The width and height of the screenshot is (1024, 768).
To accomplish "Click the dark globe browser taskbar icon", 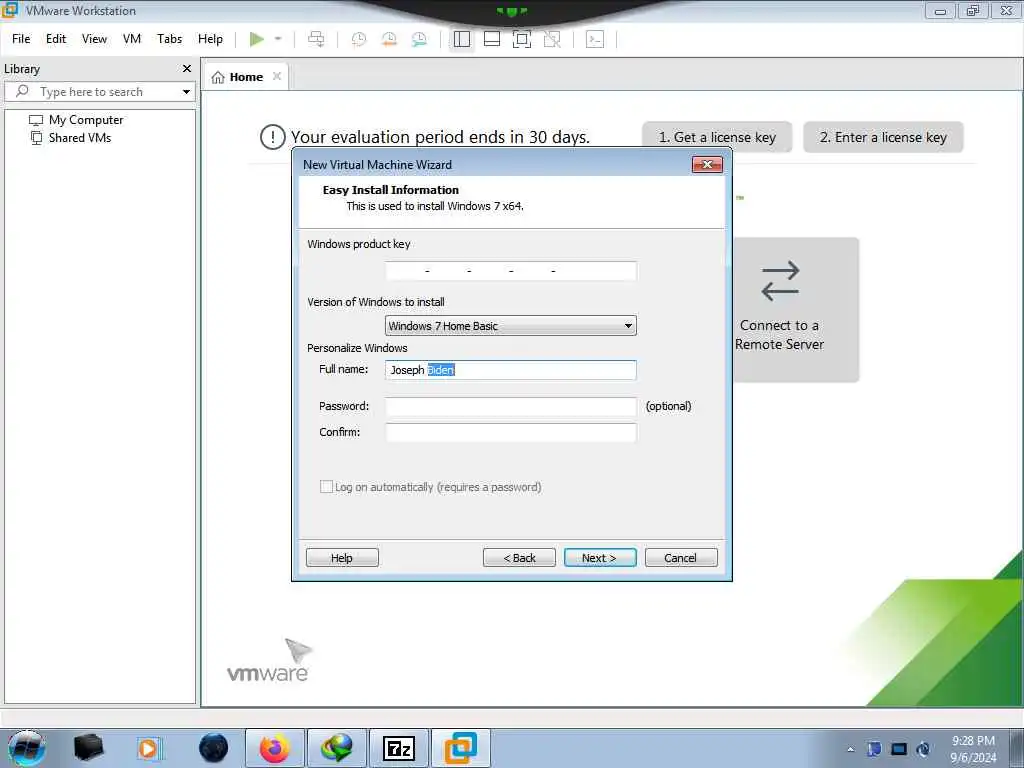I will (x=214, y=748).
